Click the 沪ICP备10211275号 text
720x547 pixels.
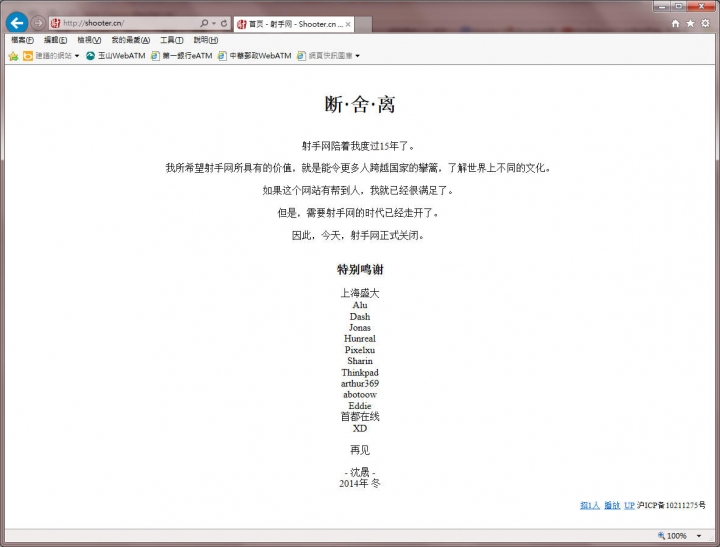(671, 505)
